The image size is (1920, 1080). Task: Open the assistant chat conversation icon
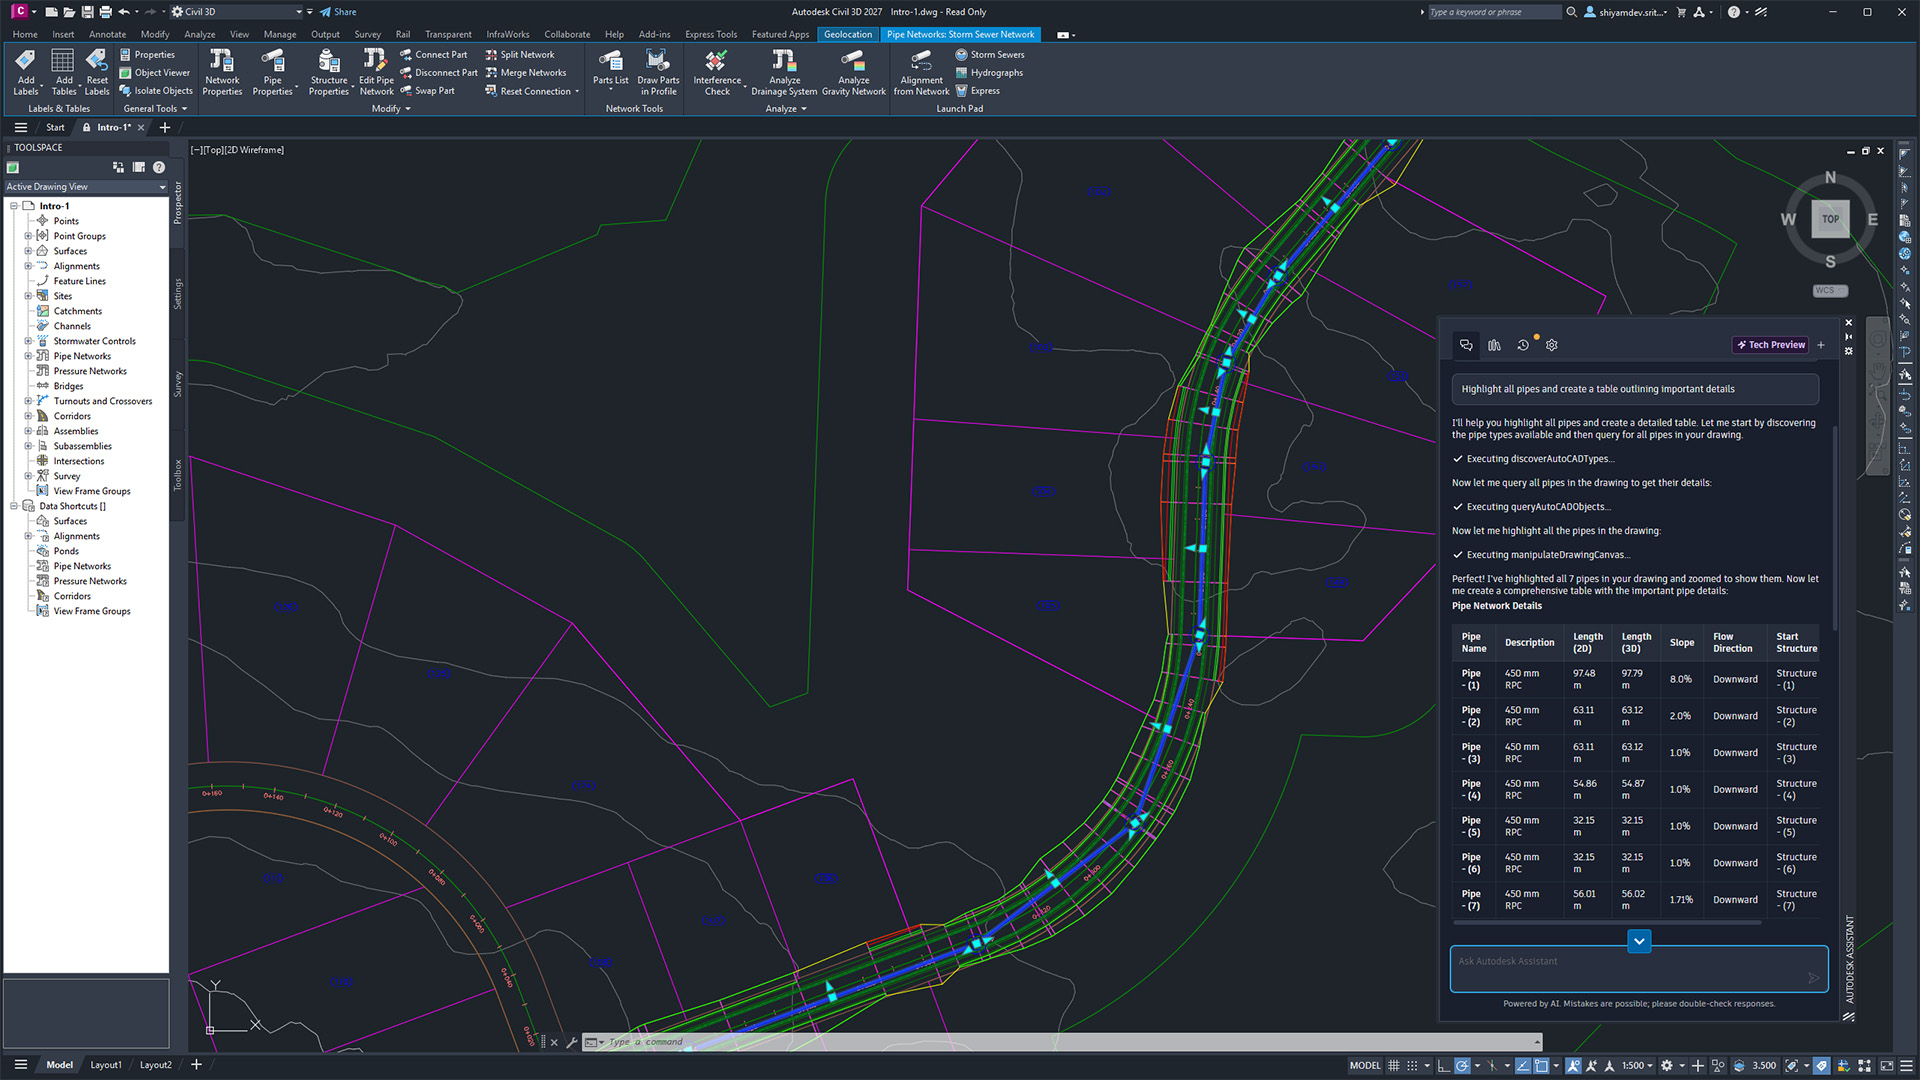pos(1466,345)
